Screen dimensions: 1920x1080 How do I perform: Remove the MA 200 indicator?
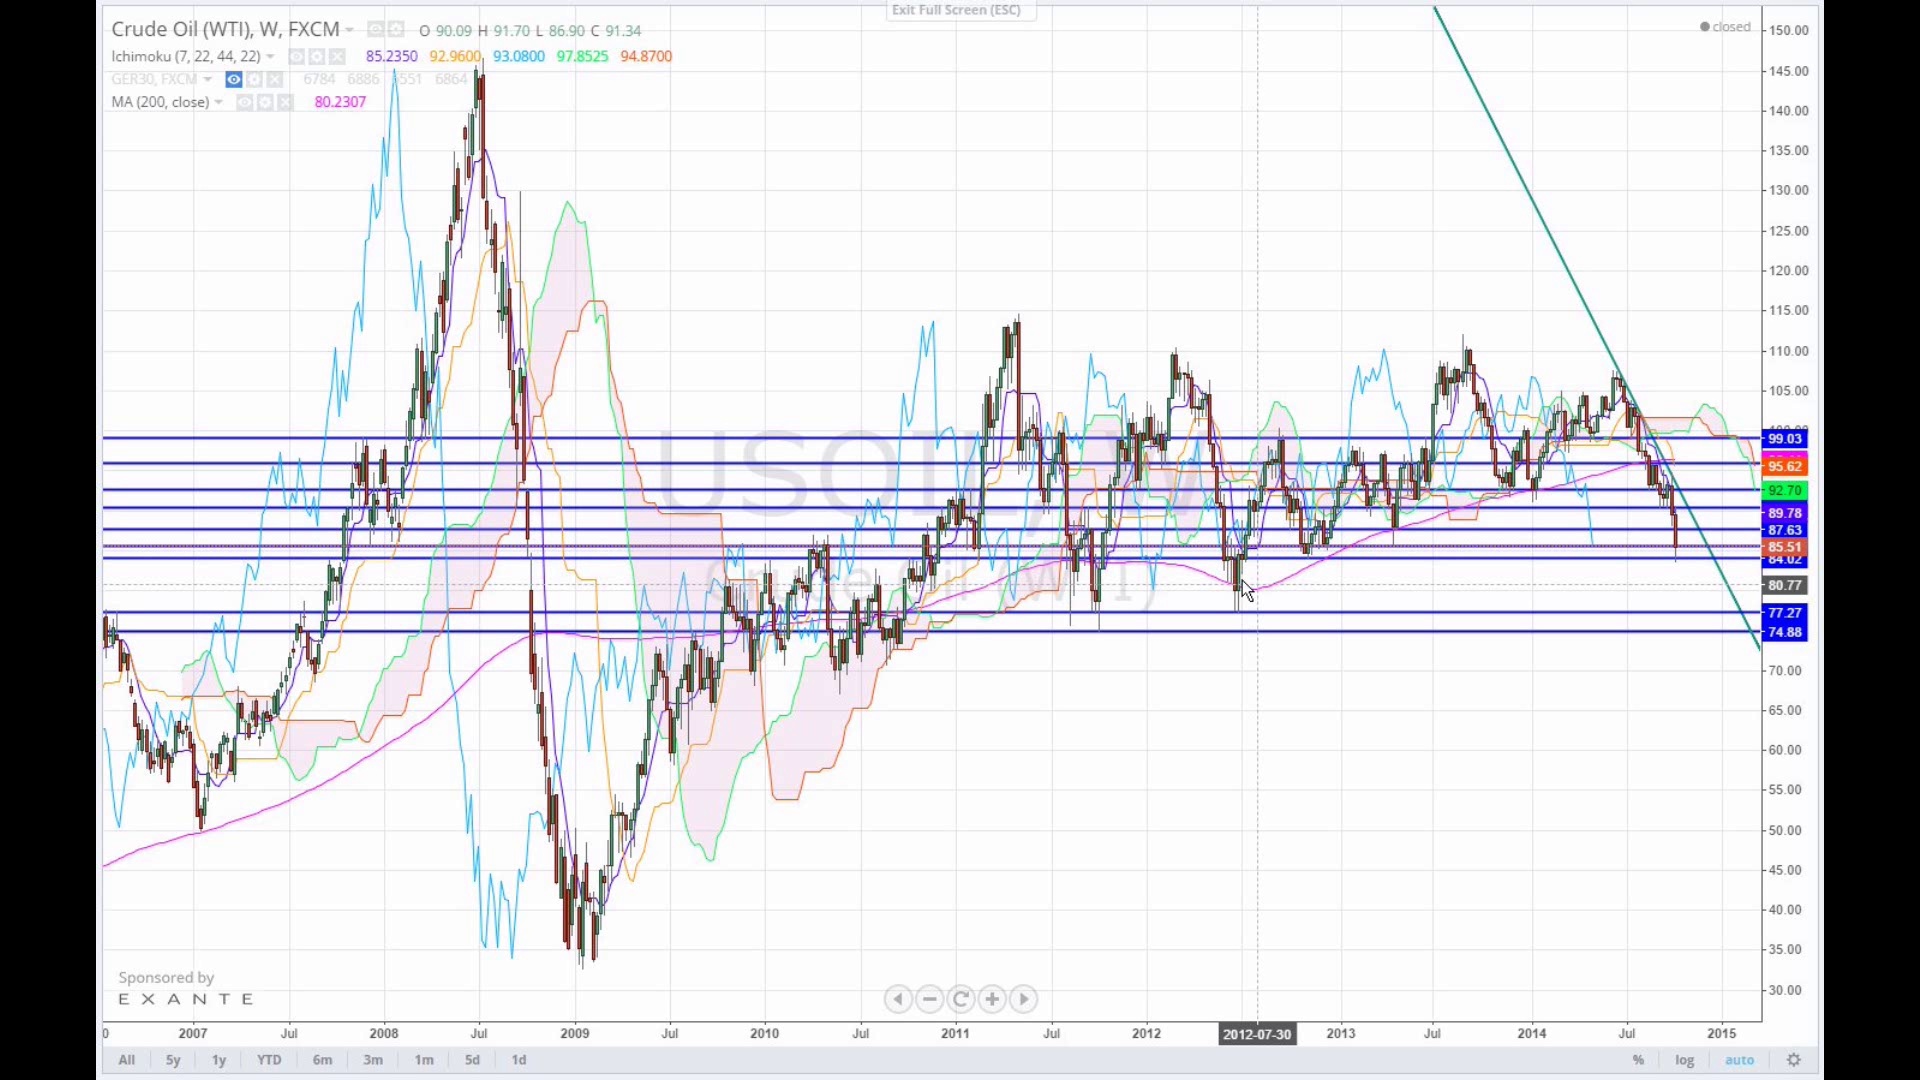[x=285, y=103]
